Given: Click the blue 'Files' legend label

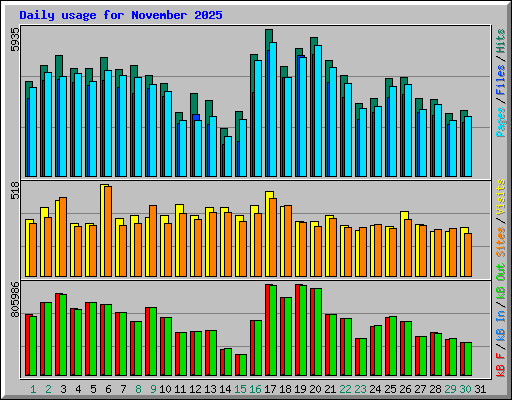Looking at the screenshot, I should coord(501,80).
